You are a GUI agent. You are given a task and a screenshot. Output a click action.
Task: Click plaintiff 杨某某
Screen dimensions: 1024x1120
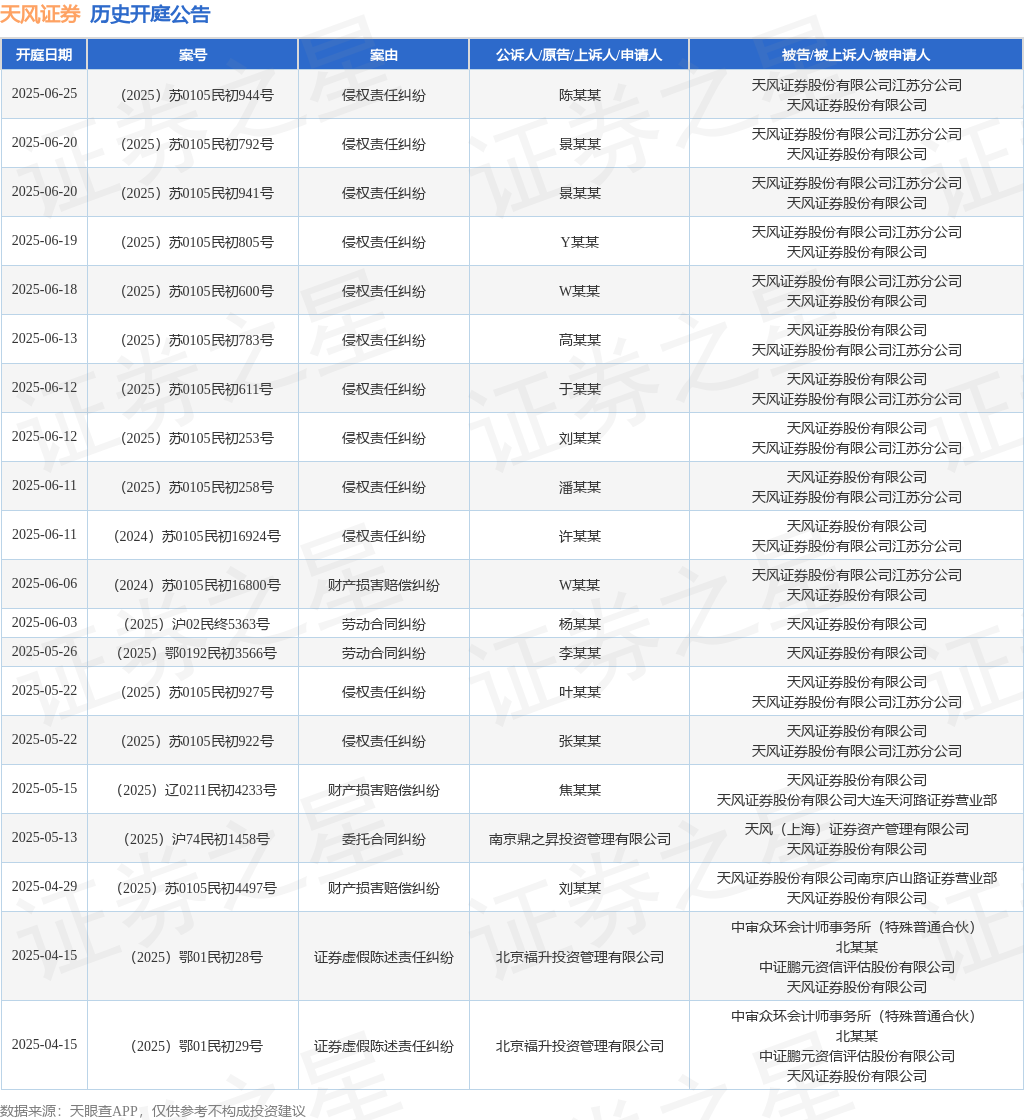coord(579,624)
